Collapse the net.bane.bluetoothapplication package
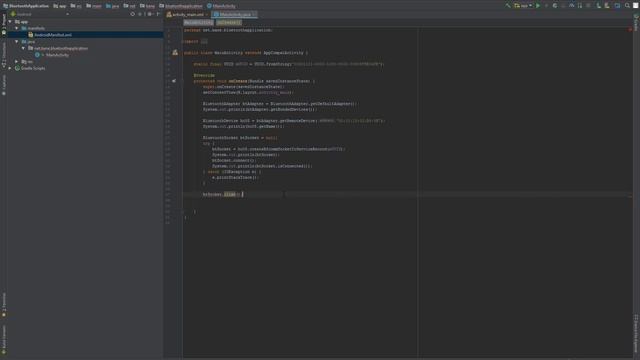640x360 pixels. 23,48
